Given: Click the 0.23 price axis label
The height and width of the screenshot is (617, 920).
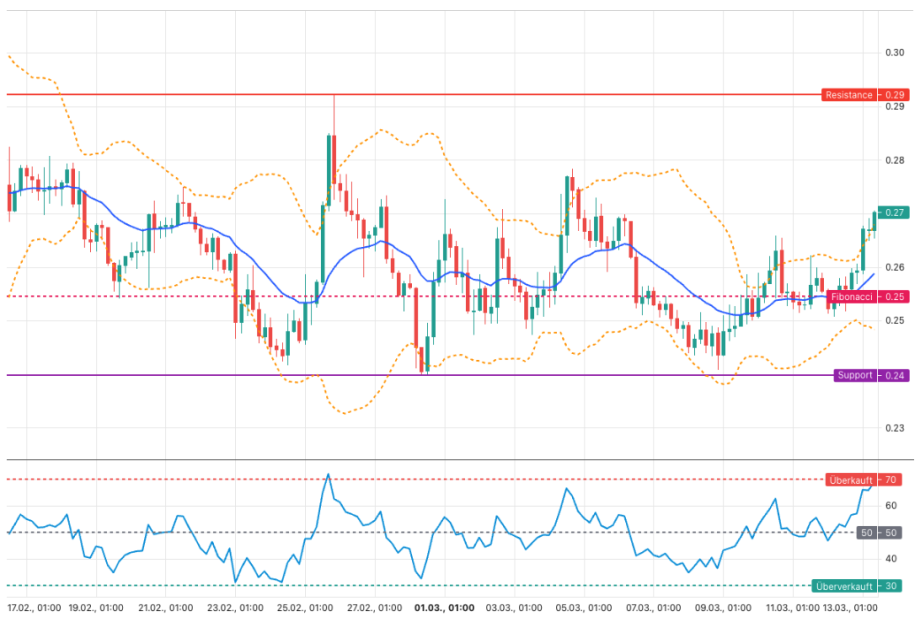Looking at the screenshot, I should pyautogui.click(x=894, y=429).
